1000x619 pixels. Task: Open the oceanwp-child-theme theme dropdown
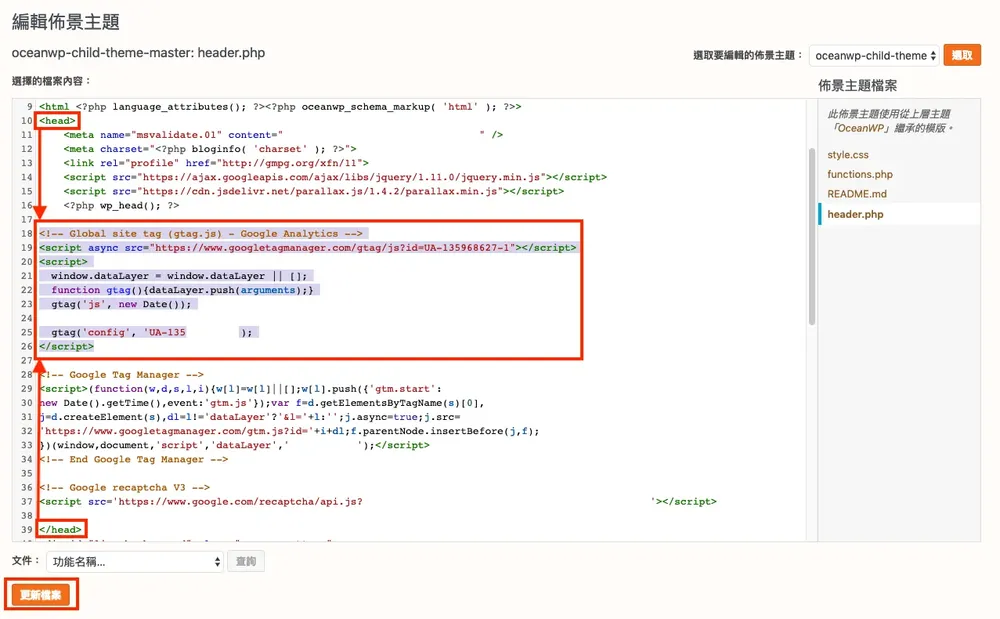point(875,55)
